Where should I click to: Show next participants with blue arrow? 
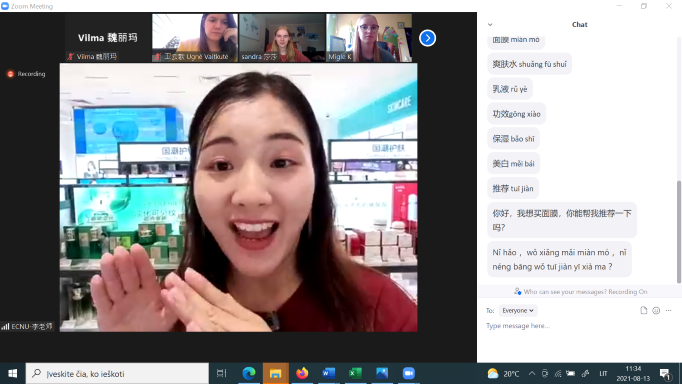(427, 38)
